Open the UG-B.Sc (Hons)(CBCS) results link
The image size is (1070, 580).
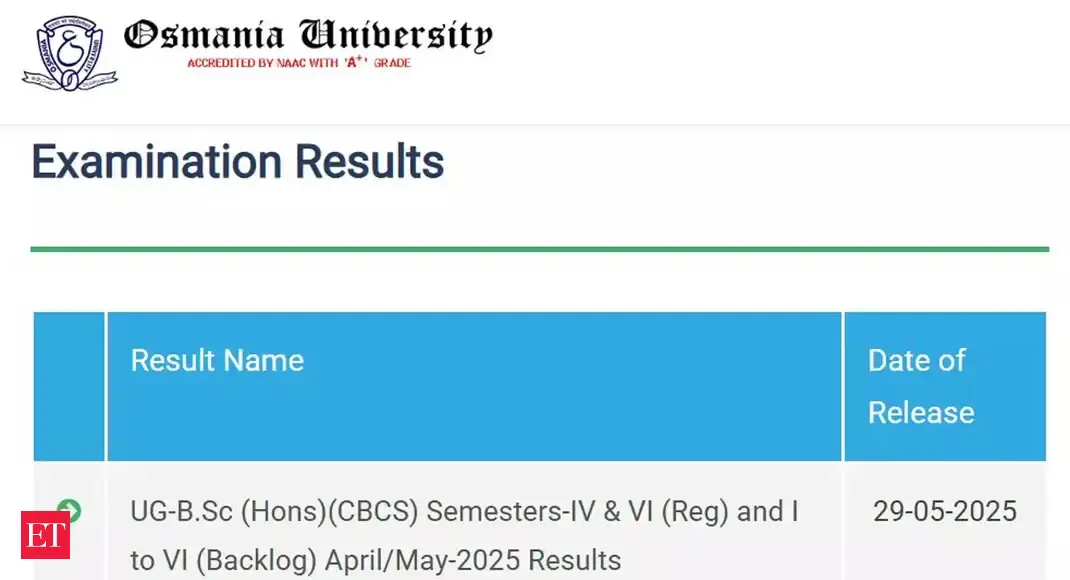point(464,512)
